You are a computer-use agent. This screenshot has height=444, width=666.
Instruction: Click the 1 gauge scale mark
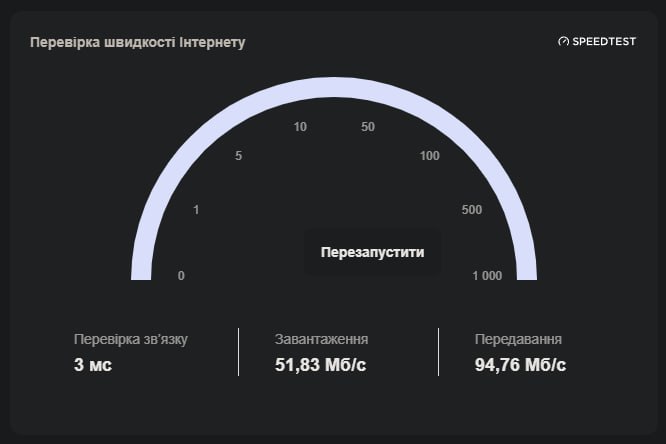[196, 210]
